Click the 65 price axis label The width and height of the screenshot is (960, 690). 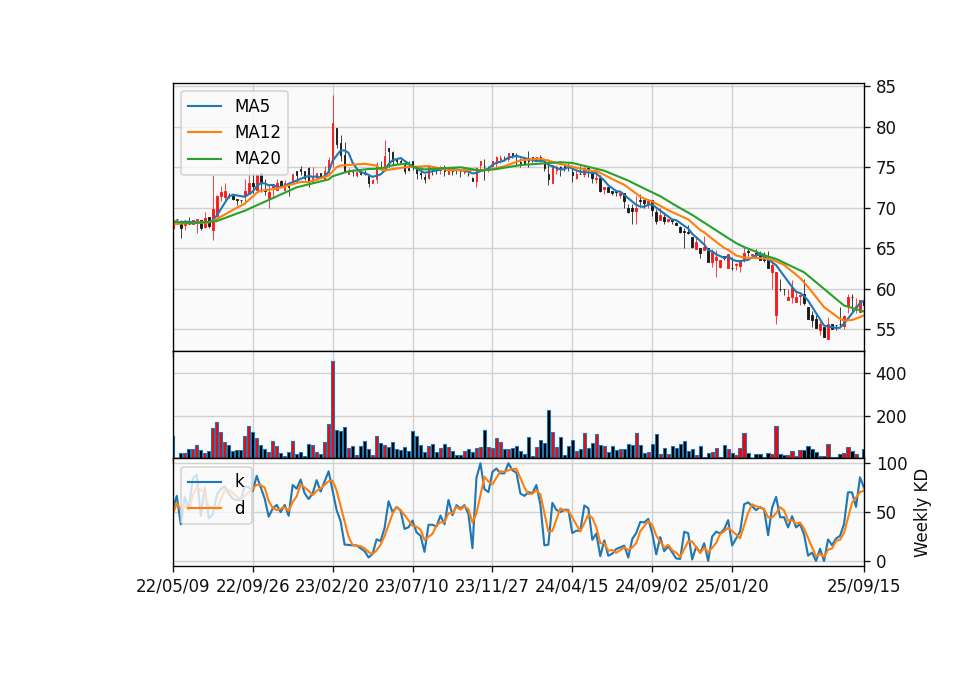(x=885, y=249)
